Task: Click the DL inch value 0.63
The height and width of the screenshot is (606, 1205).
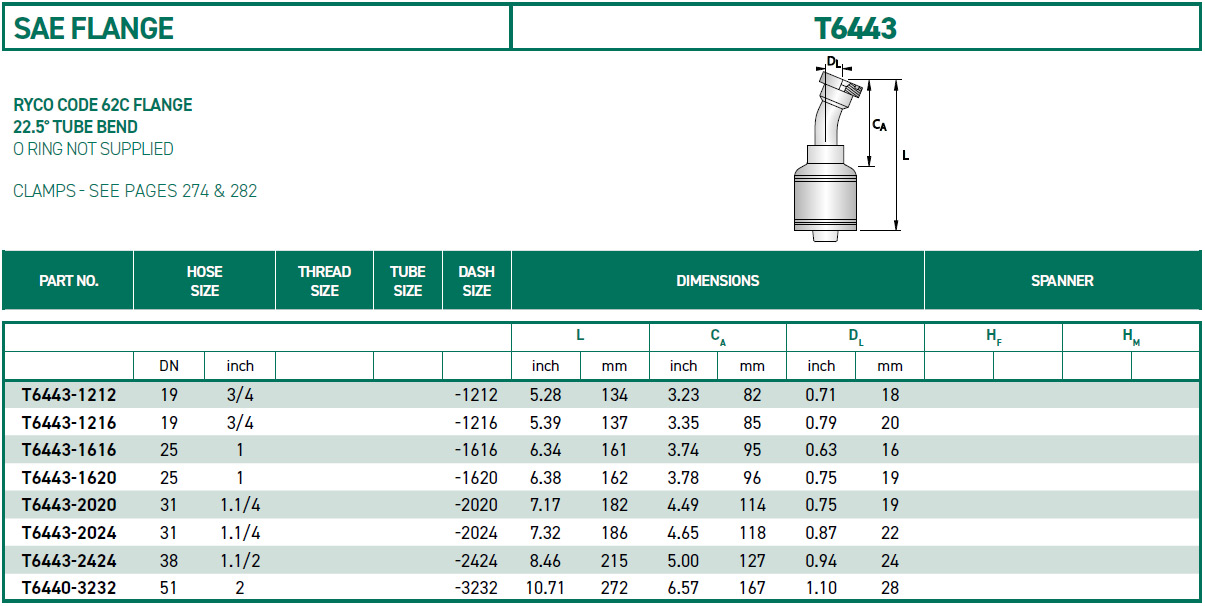Action: (x=821, y=450)
